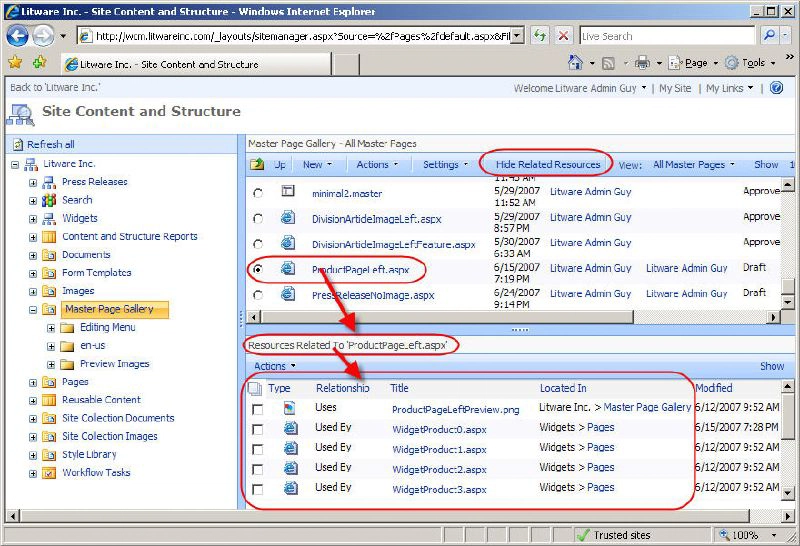800x546 pixels.
Task: Select the Style Library tree item
Action: pos(89,455)
